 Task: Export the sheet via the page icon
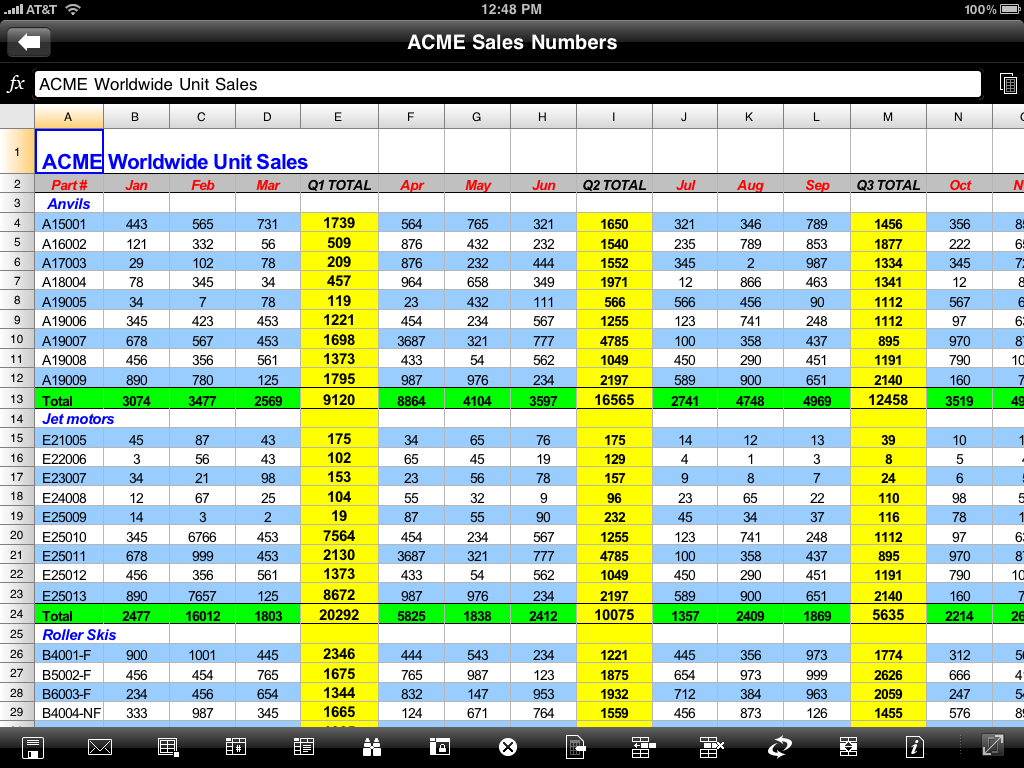click(x=575, y=746)
